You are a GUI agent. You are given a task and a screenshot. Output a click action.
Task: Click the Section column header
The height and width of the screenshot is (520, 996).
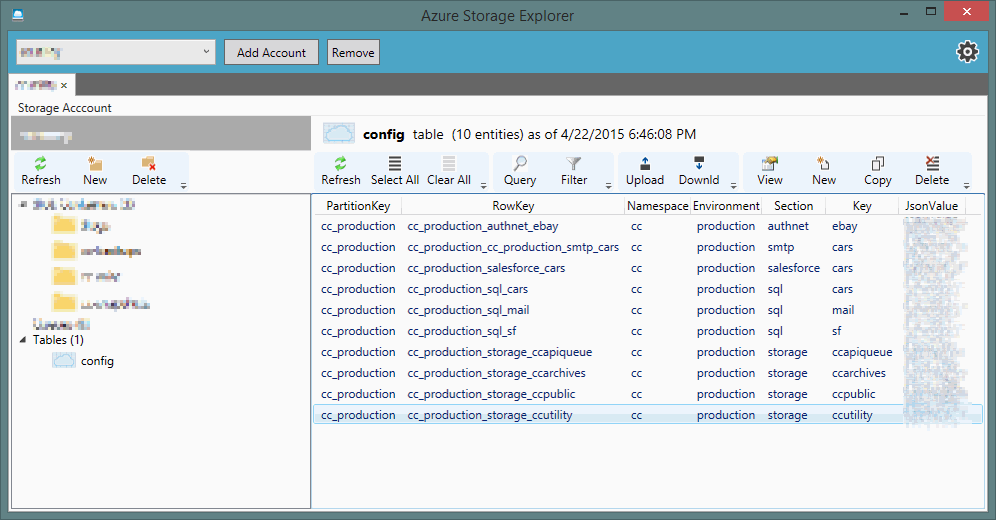[x=793, y=206]
